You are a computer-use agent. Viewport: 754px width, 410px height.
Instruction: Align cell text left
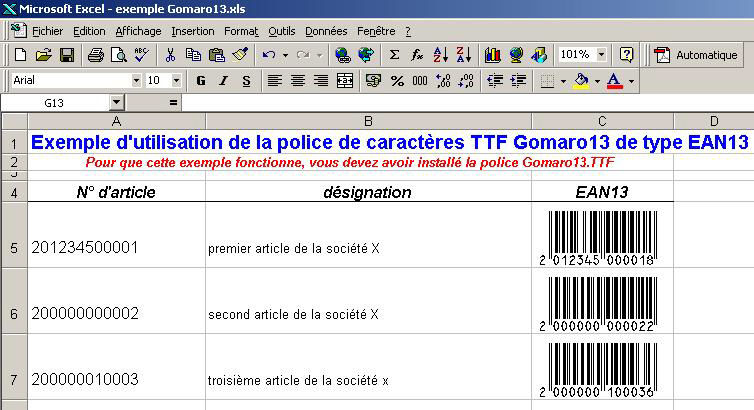click(275, 80)
